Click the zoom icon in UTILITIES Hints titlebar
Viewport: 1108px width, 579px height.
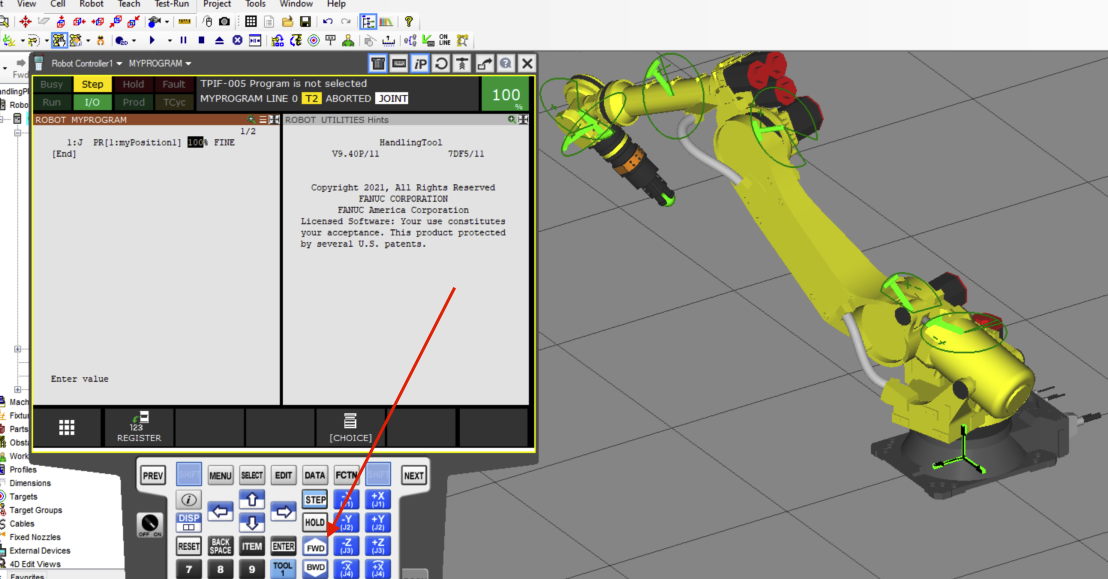512,119
